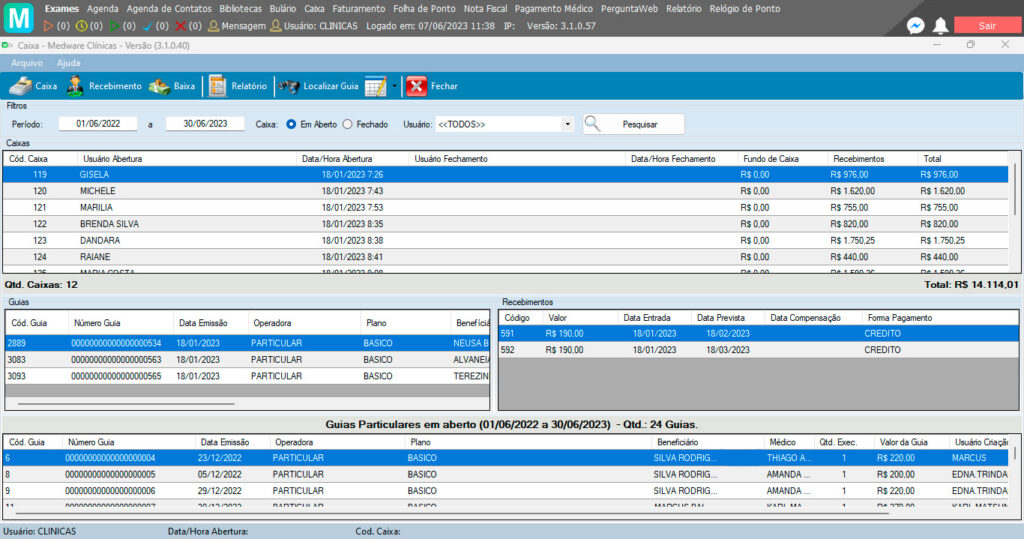Select the Fechado radio button
This screenshot has width=1024, height=539.
coord(348,124)
